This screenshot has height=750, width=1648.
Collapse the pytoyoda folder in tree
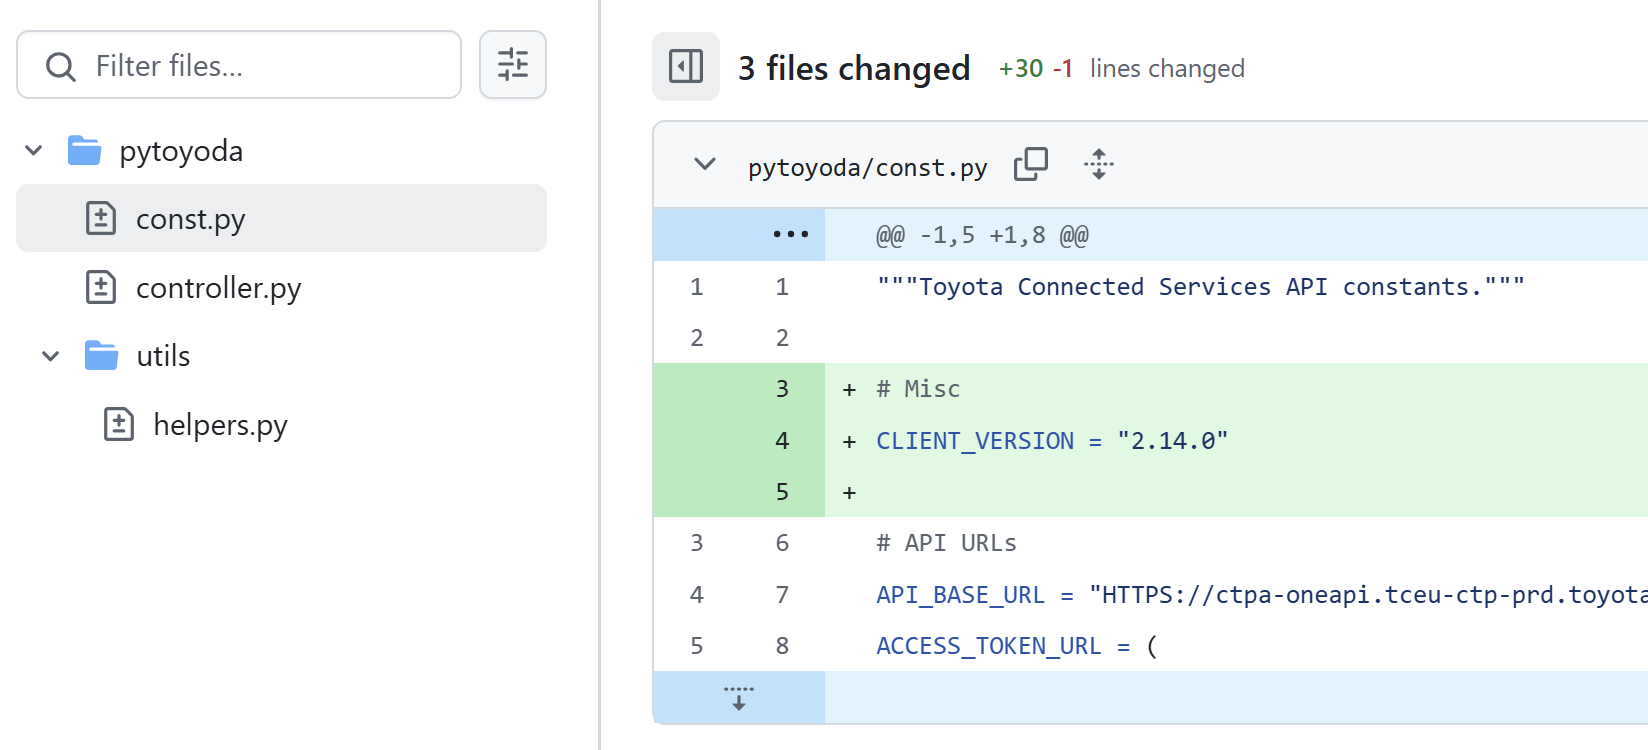pyautogui.click(x=34, y=151)
